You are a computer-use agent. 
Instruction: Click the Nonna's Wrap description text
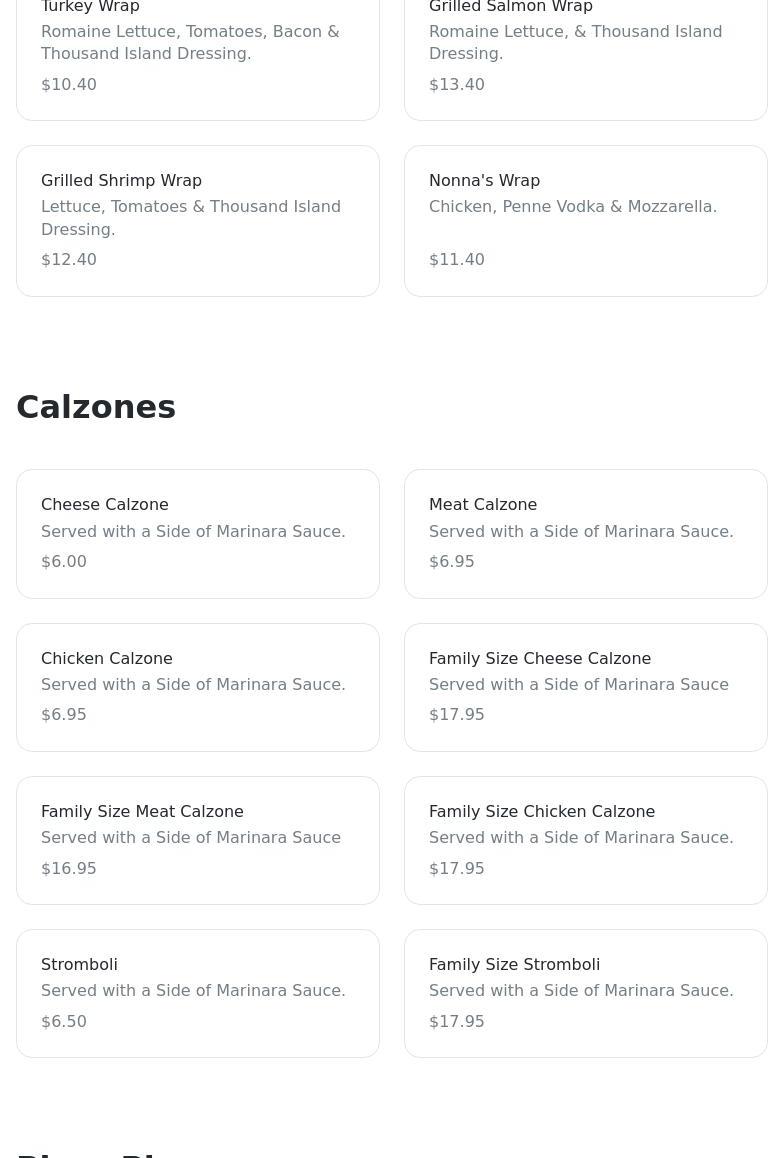(572, 207)
